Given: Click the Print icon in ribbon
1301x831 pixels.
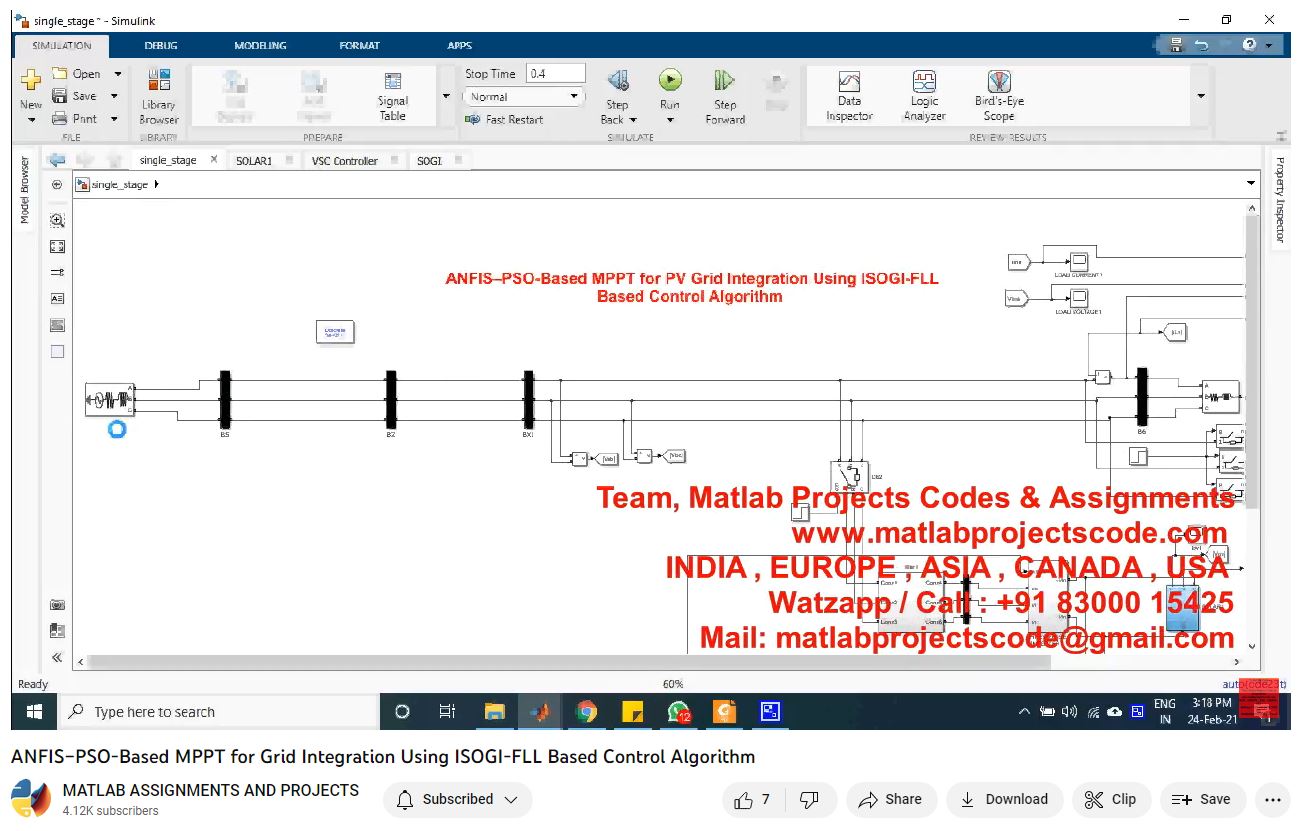Looking at the screenshot, I should pyautogui.click(x=59, y=119).
